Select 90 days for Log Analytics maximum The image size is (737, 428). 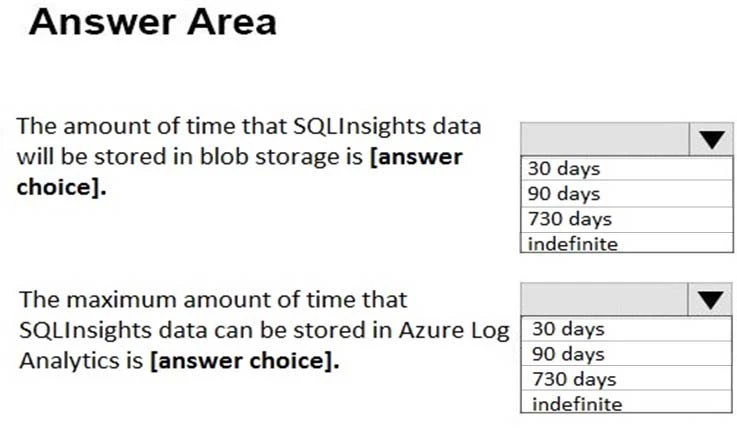tap(568, 353)
